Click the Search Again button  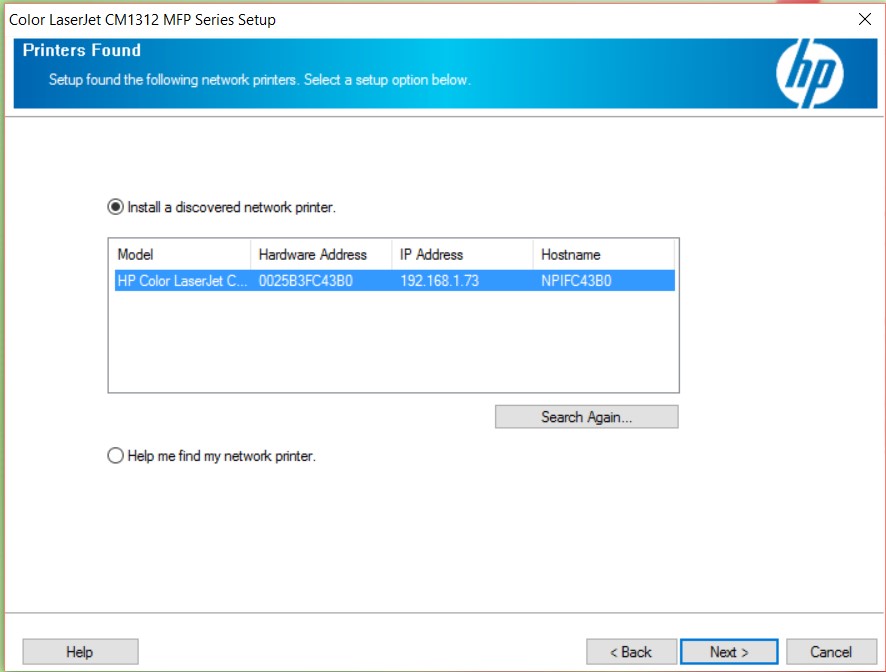587,417
